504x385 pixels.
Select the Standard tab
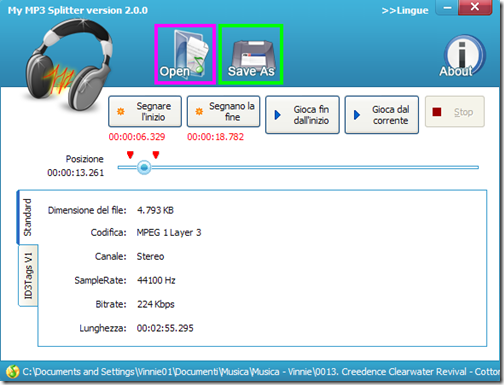pyautogui.click(x=27, y=218)
